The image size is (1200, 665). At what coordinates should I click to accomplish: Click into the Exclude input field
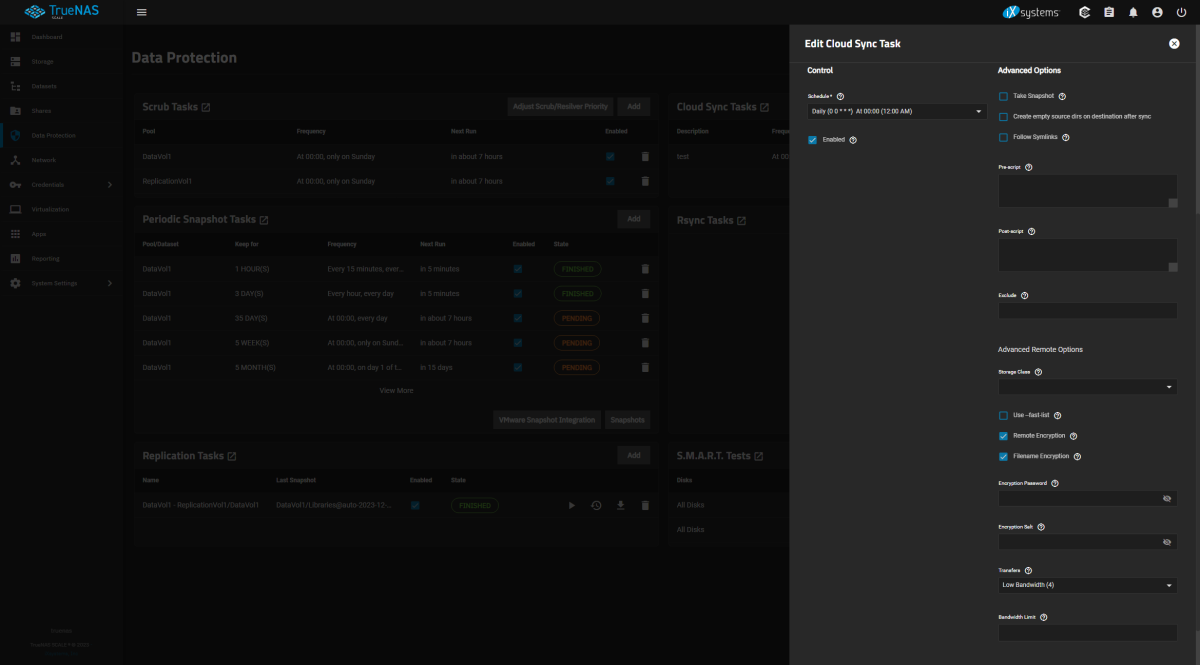click(x=1087, y=310)
